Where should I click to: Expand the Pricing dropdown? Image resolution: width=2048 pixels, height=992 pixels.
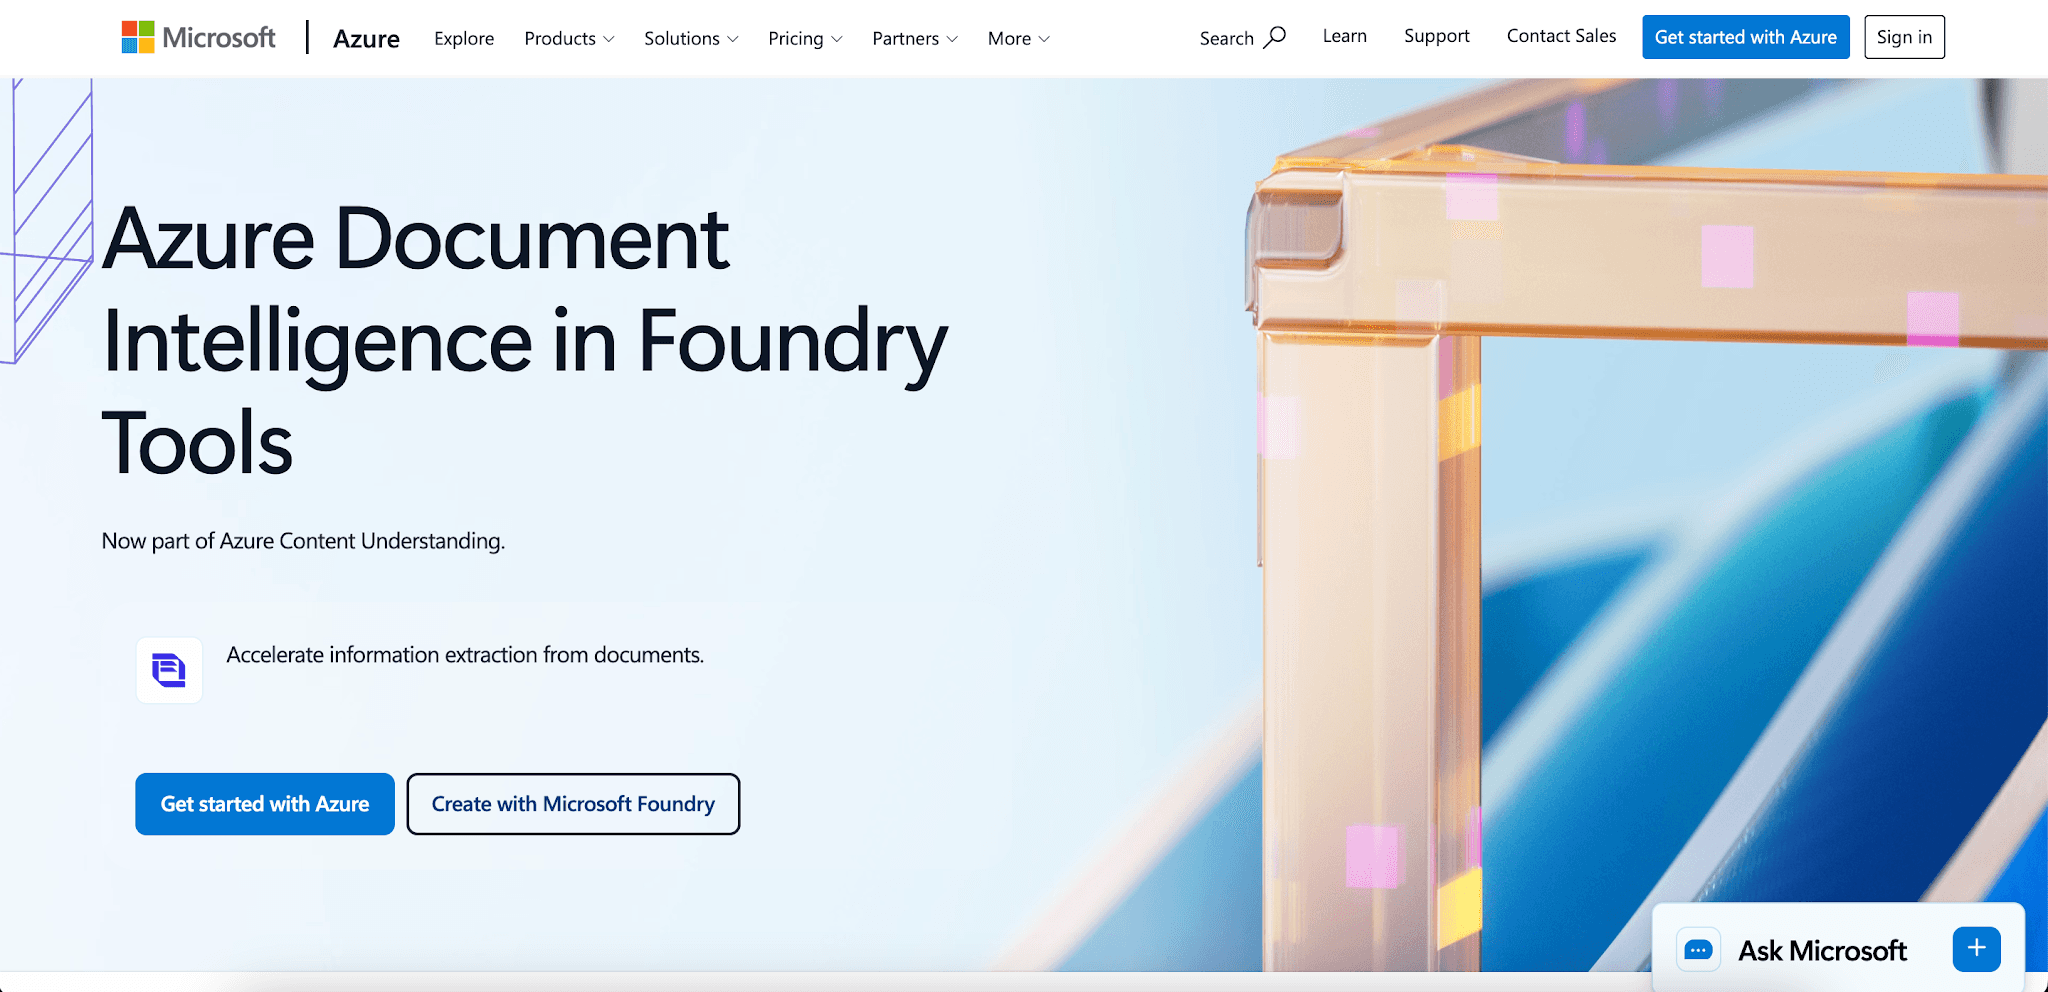point(805,39)
